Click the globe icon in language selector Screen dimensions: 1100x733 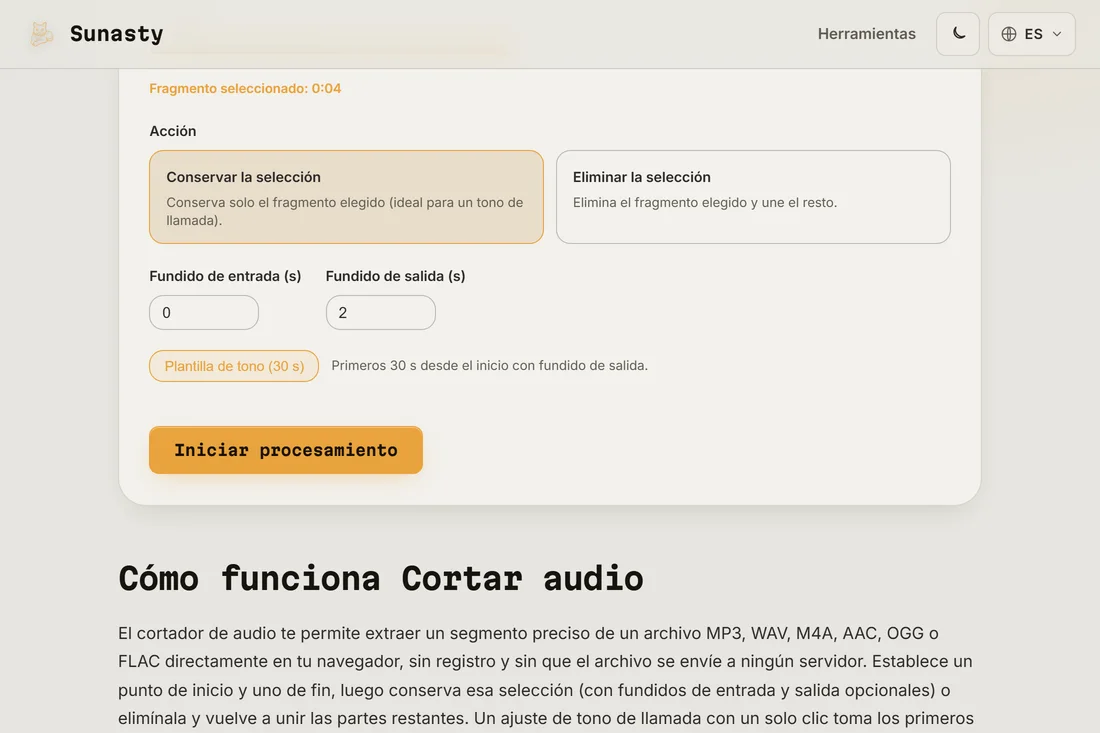(x=1009, y=34)
